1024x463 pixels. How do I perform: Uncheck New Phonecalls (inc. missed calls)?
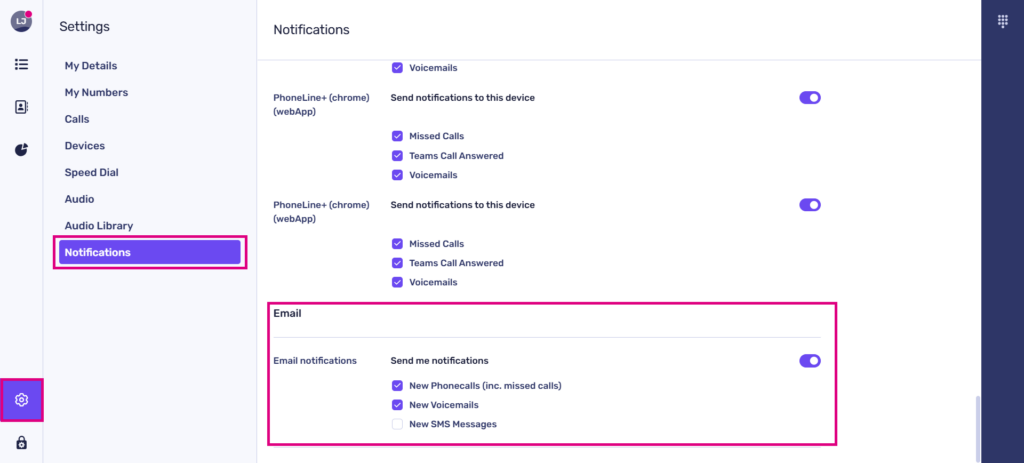(397, 386)
